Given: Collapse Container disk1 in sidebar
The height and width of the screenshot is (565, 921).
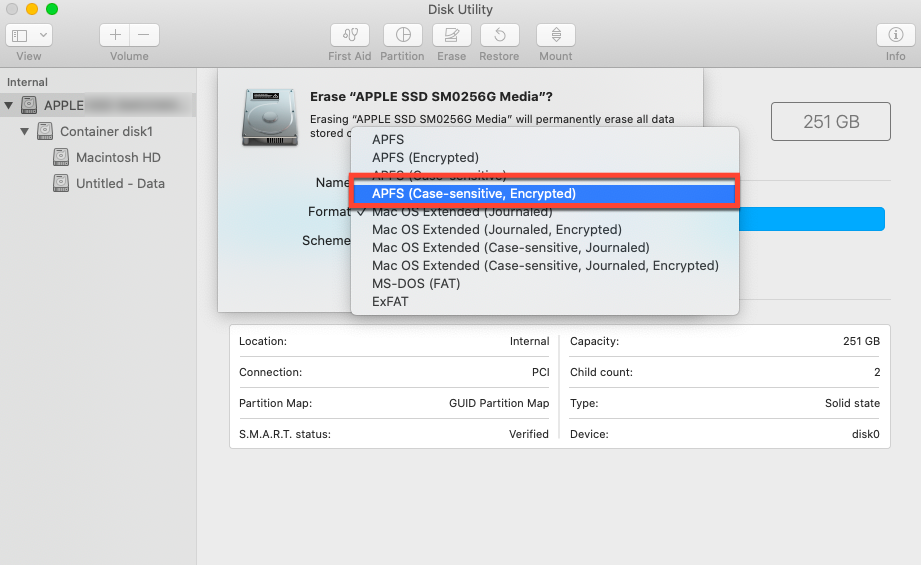Looking at the screenshot, I should click(25, 132).
